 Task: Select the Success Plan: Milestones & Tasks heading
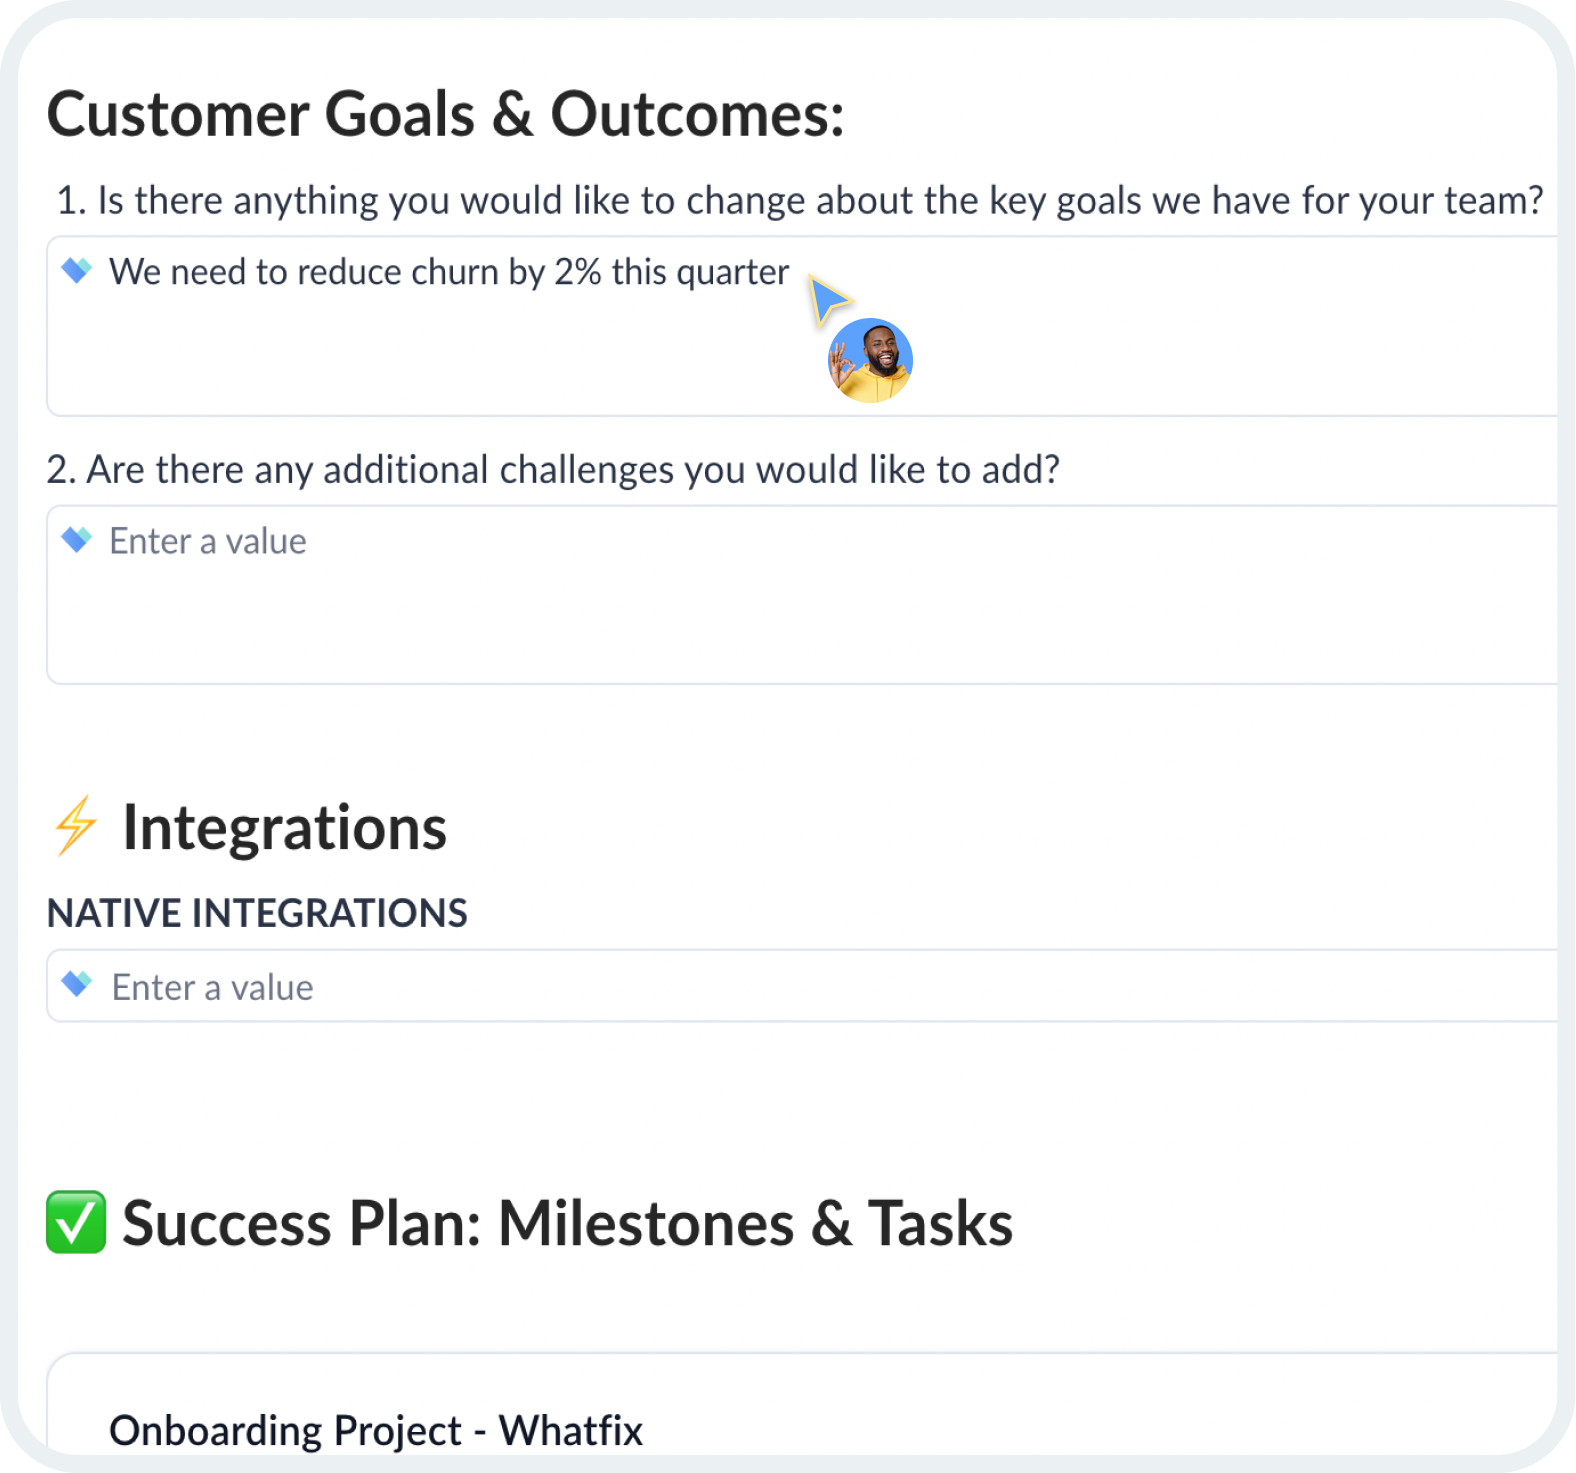point(567,1223)
